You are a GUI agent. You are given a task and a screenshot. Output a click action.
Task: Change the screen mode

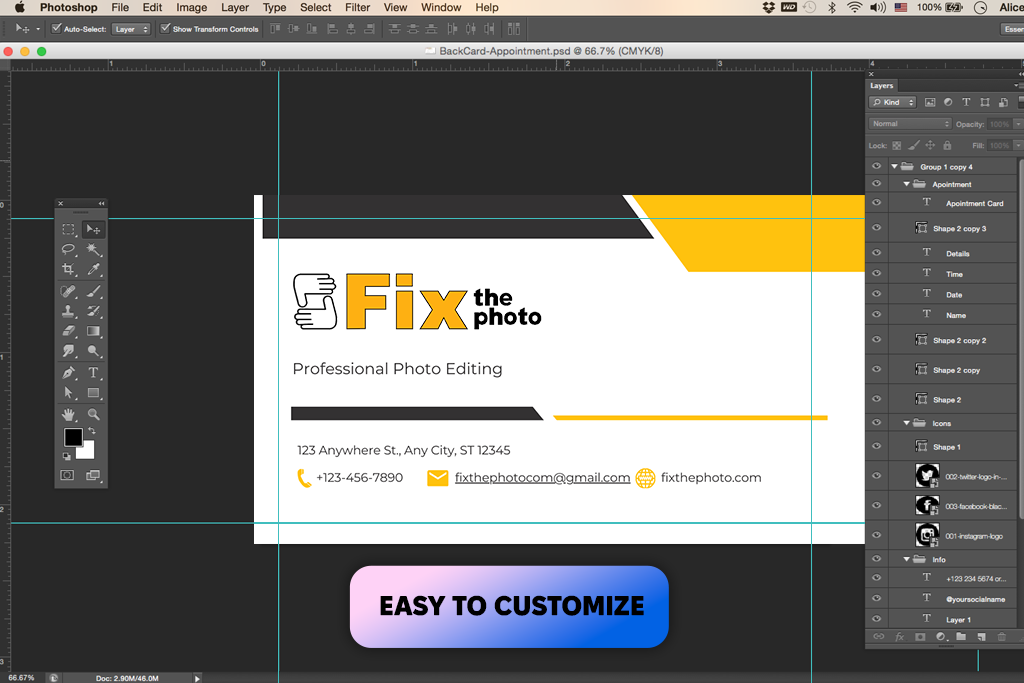(93, 475)
